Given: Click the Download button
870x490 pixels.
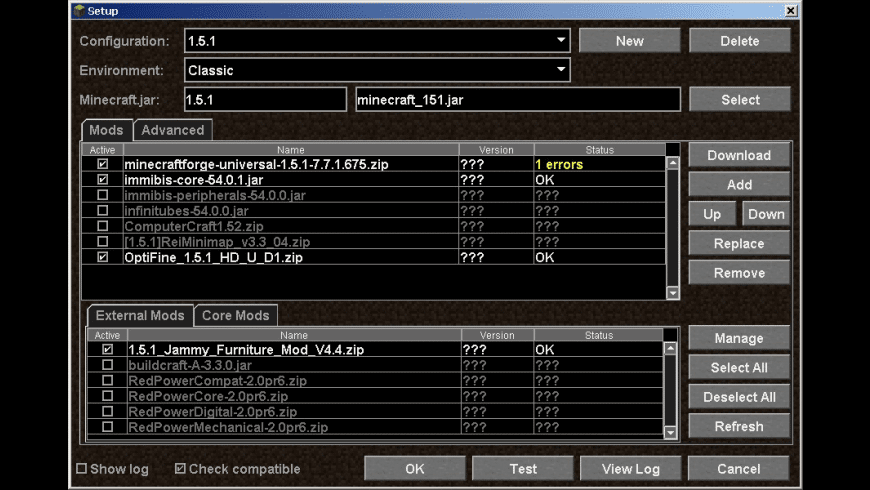Looking at the screenshot, I should point(739,155).
